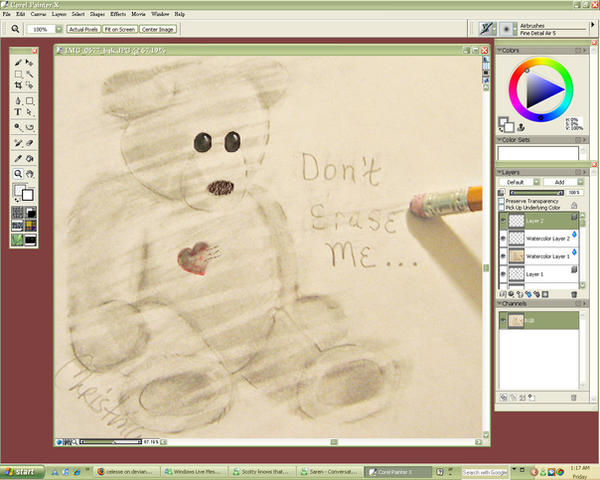
Task: Enable Preserve Transparency checkbox
Action: pyautogui.click(x=501, y=201)
